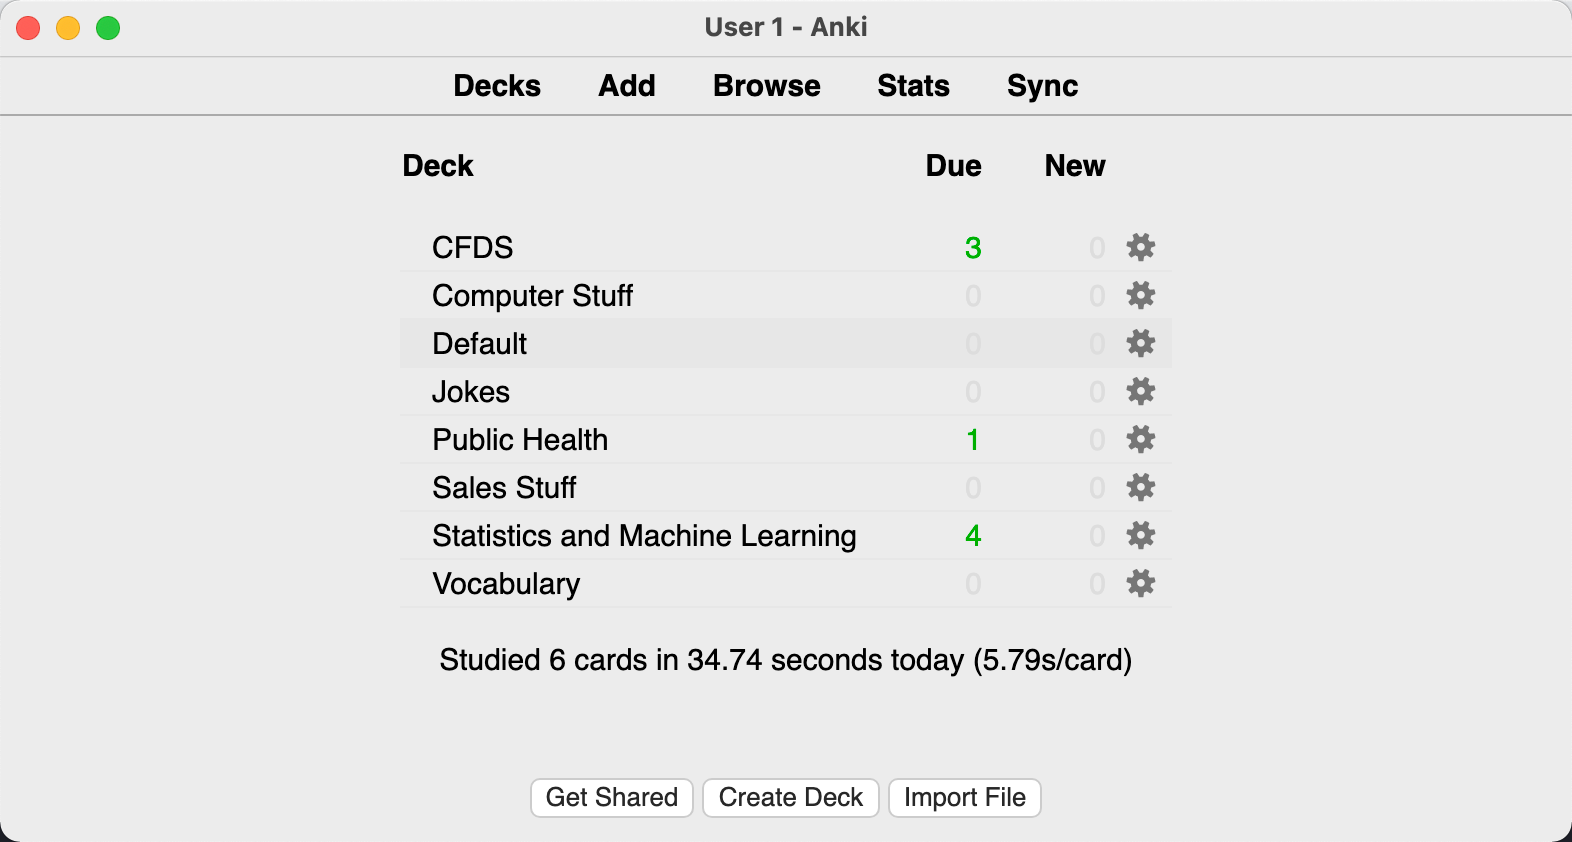
Task: Open options gear for Jokes deck
Action: point(1140,391)
